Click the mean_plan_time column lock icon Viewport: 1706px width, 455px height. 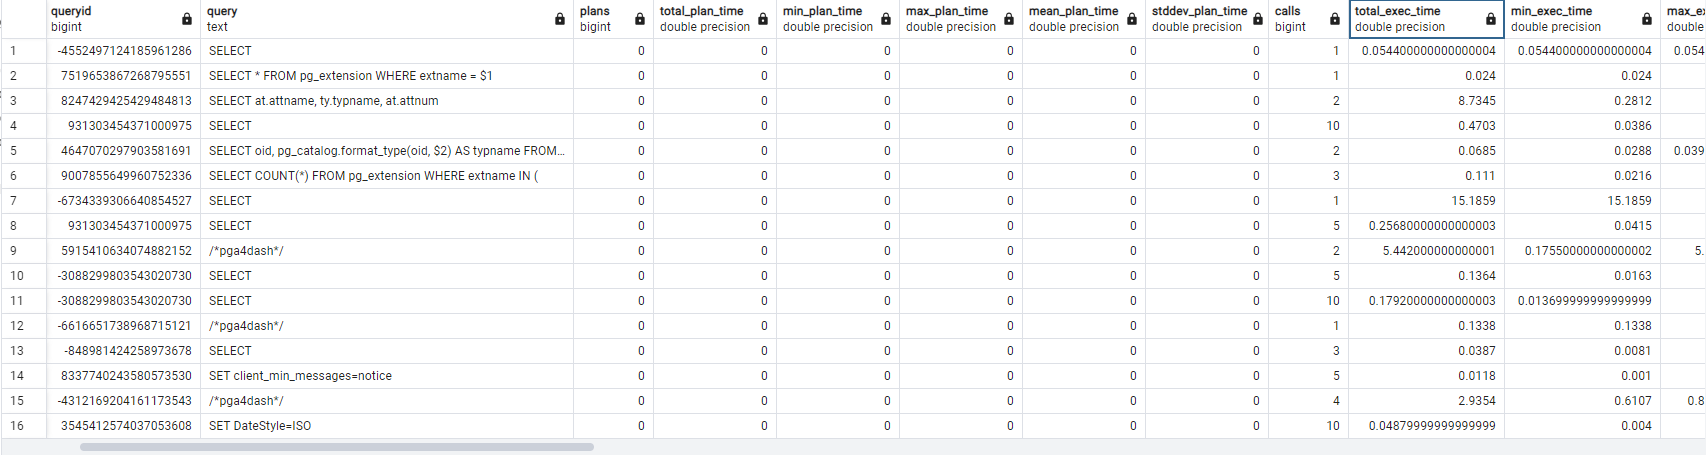(x=1132, y=19)
